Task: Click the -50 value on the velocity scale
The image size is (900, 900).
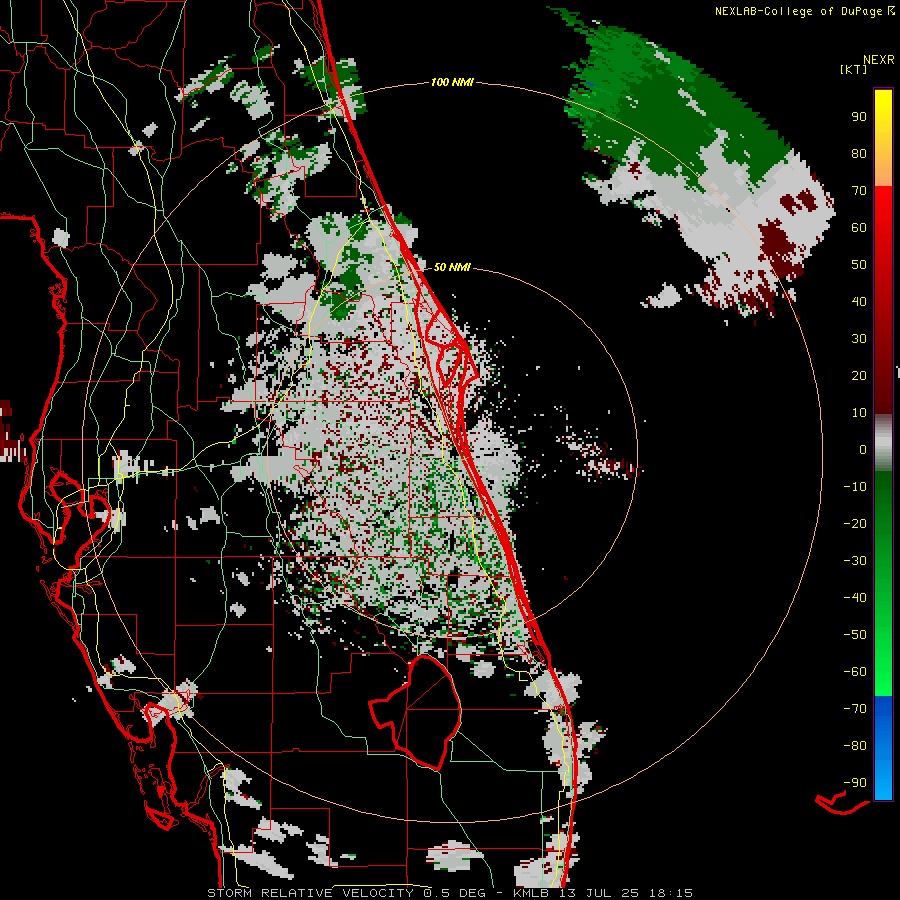Action: point(855,635)
